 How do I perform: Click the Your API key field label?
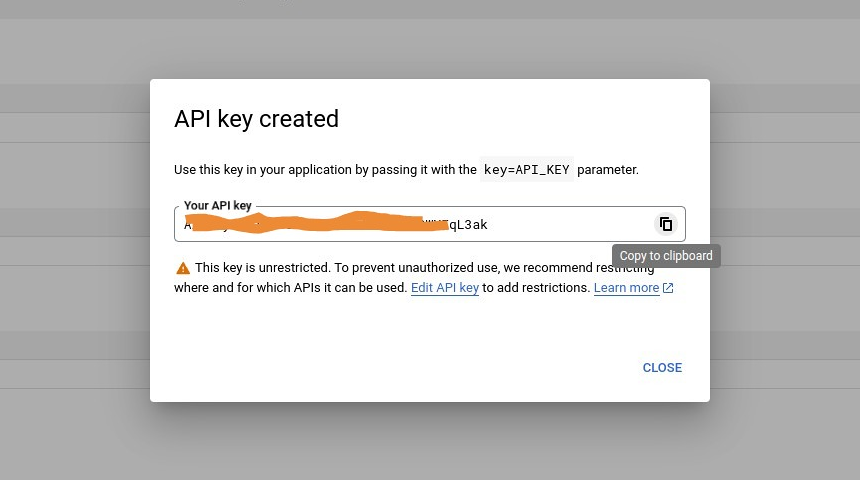pos(218,206)
